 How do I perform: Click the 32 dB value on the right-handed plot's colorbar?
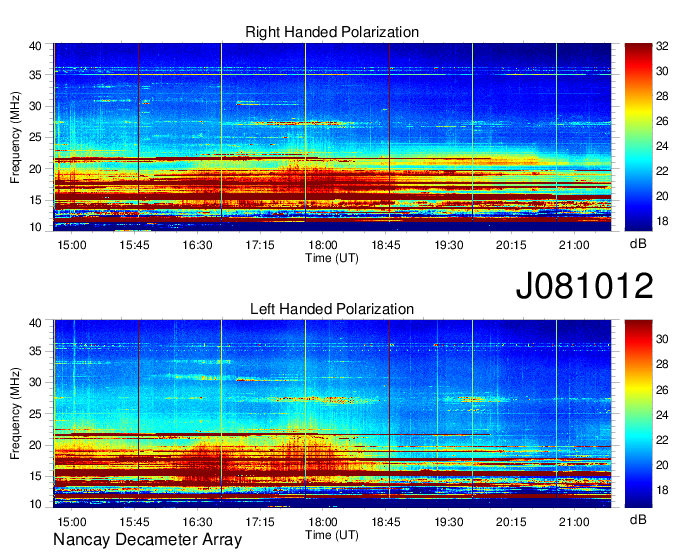[662, 46]
